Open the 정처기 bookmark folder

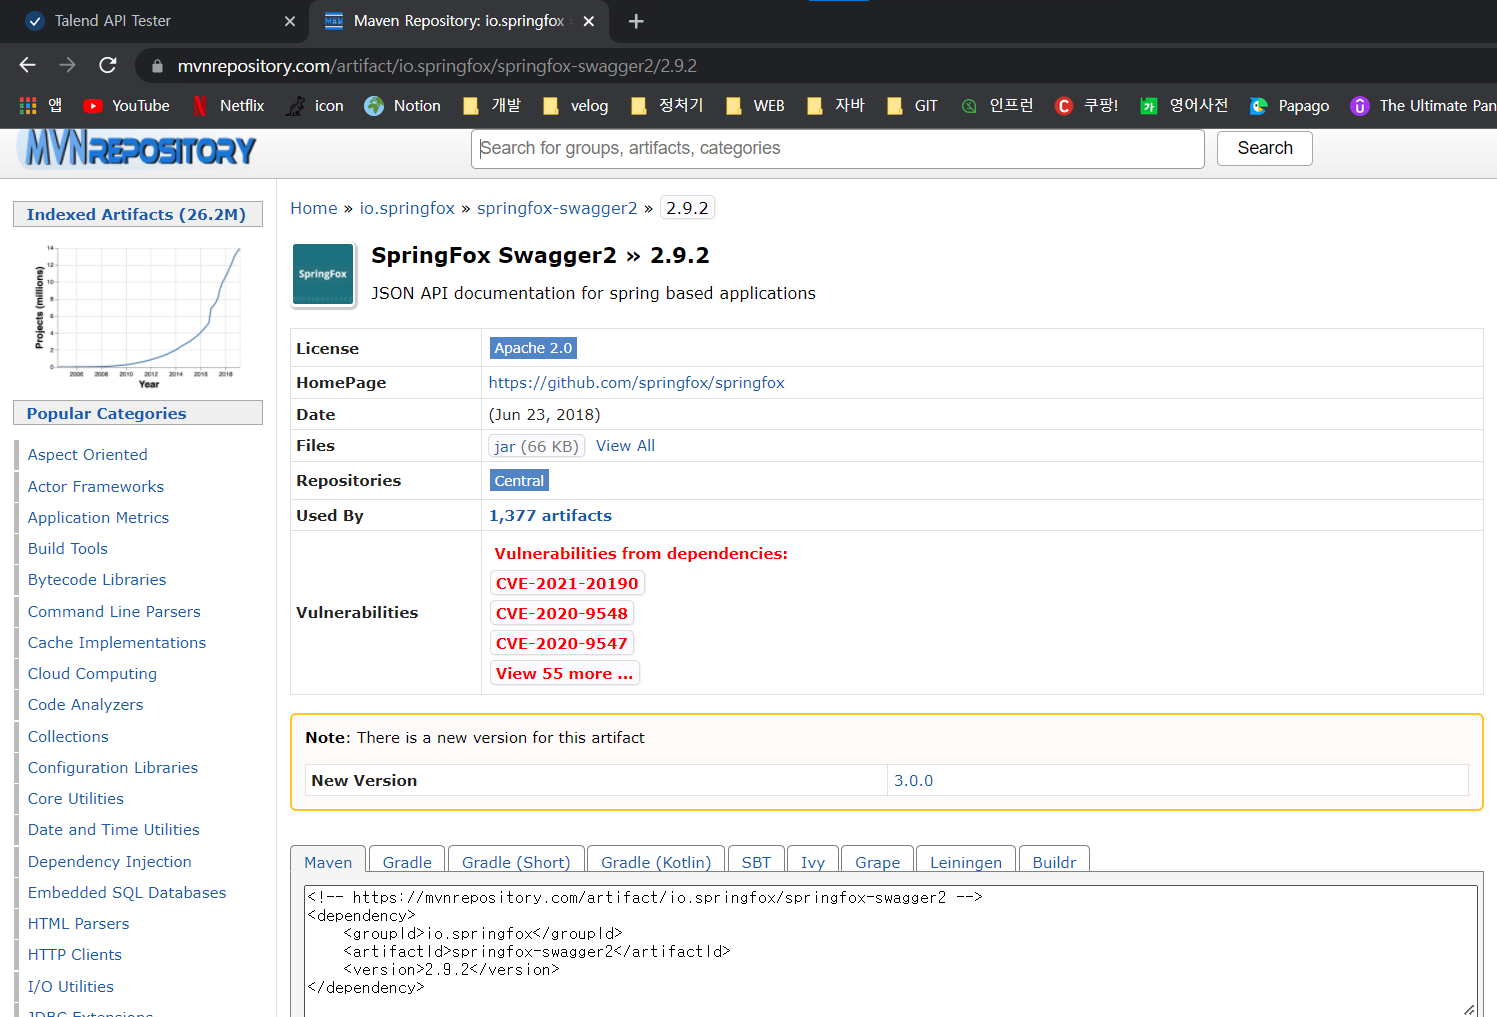[667, 105]
